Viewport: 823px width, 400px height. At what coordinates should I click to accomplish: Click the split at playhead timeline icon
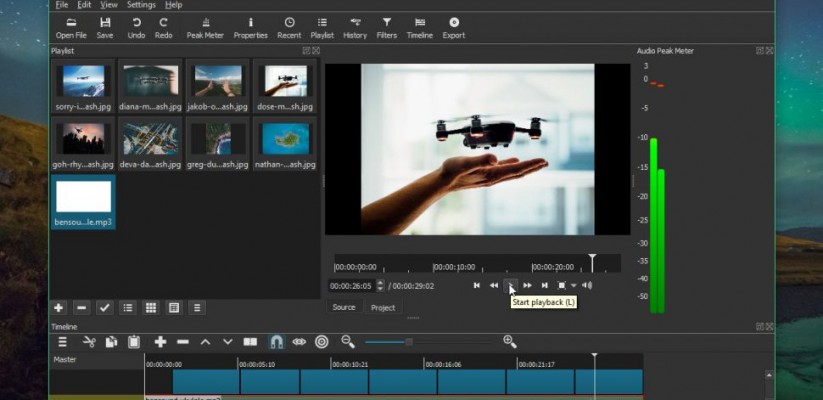tap(250, 342)
